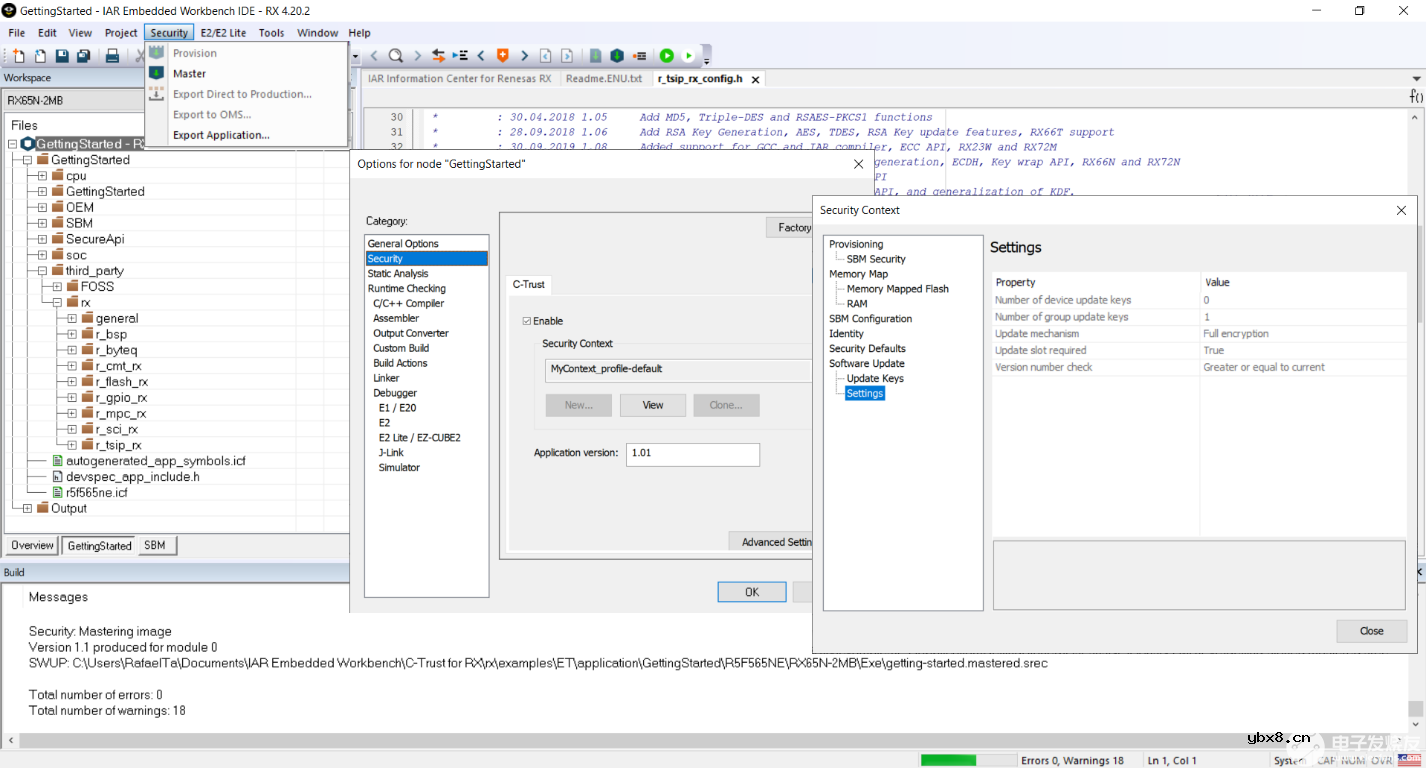
Task: Select Linker in the Category list
Action: (386, 378)
